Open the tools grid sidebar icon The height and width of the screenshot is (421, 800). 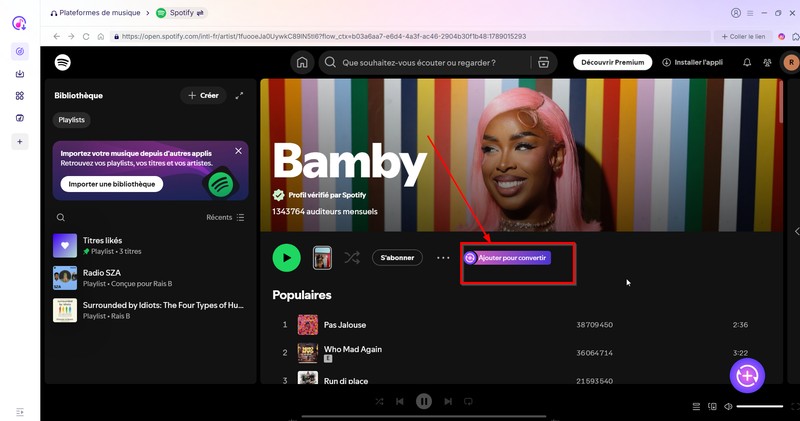pos(20,96)
